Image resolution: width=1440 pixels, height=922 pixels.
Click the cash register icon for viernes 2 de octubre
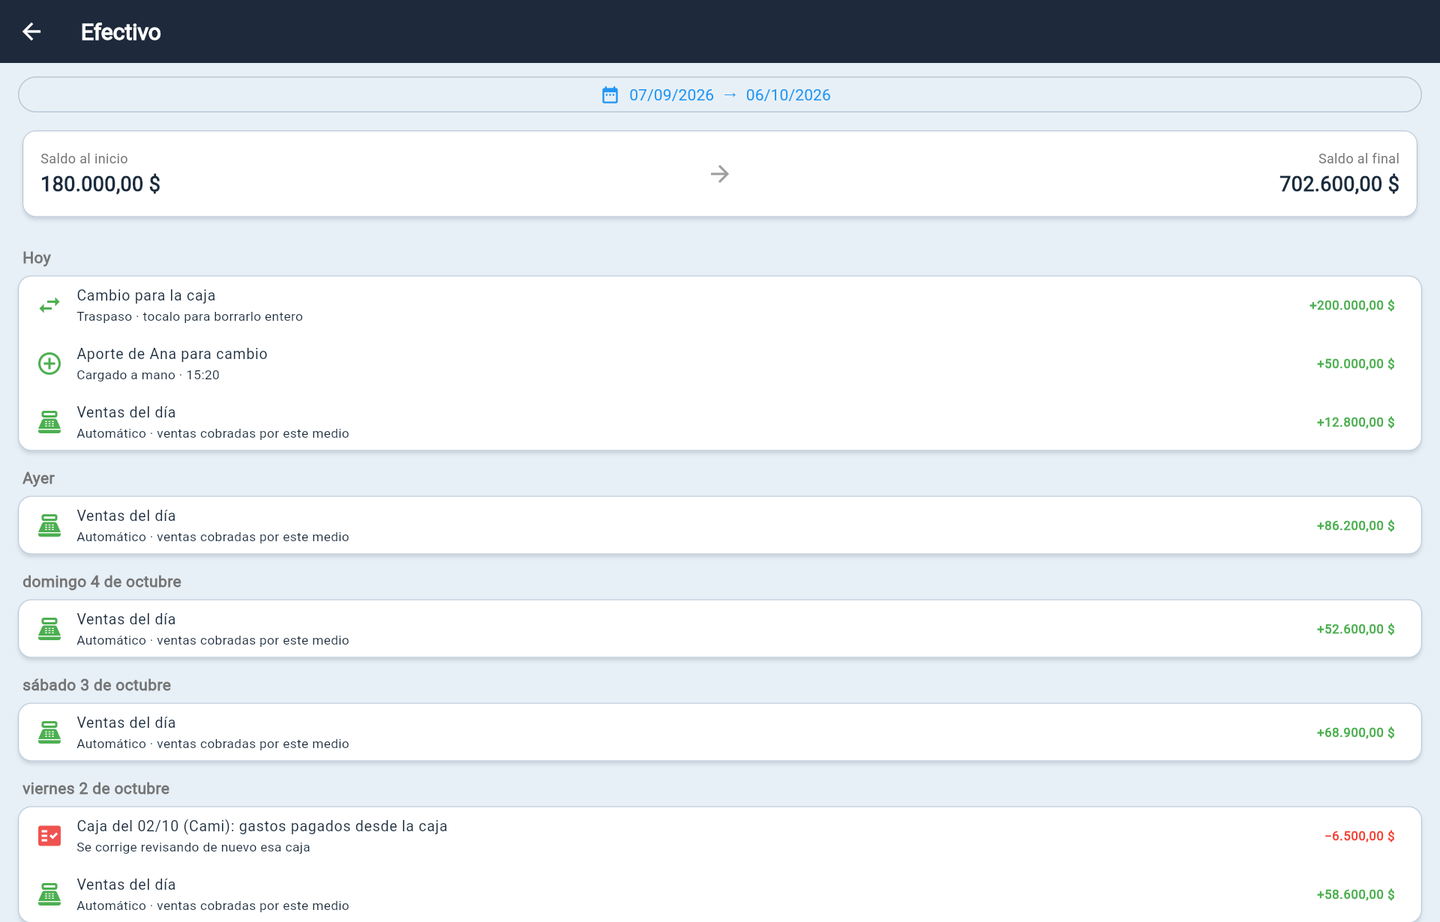coord(49,895)
